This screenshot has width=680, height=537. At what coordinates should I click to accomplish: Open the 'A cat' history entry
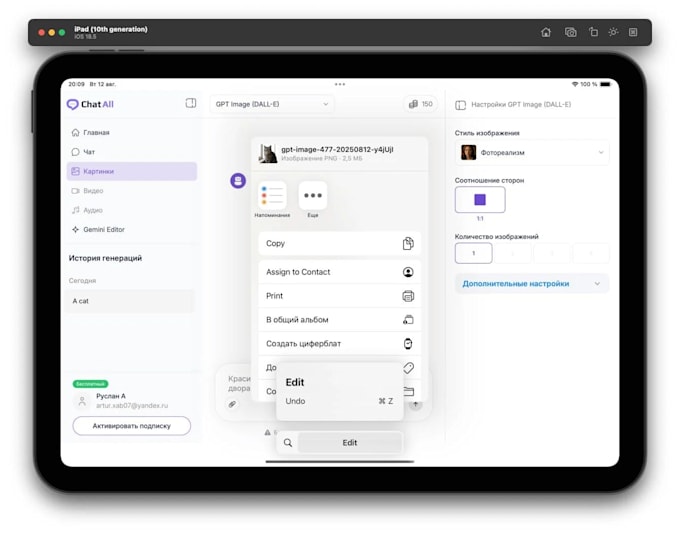pos(131,301)
